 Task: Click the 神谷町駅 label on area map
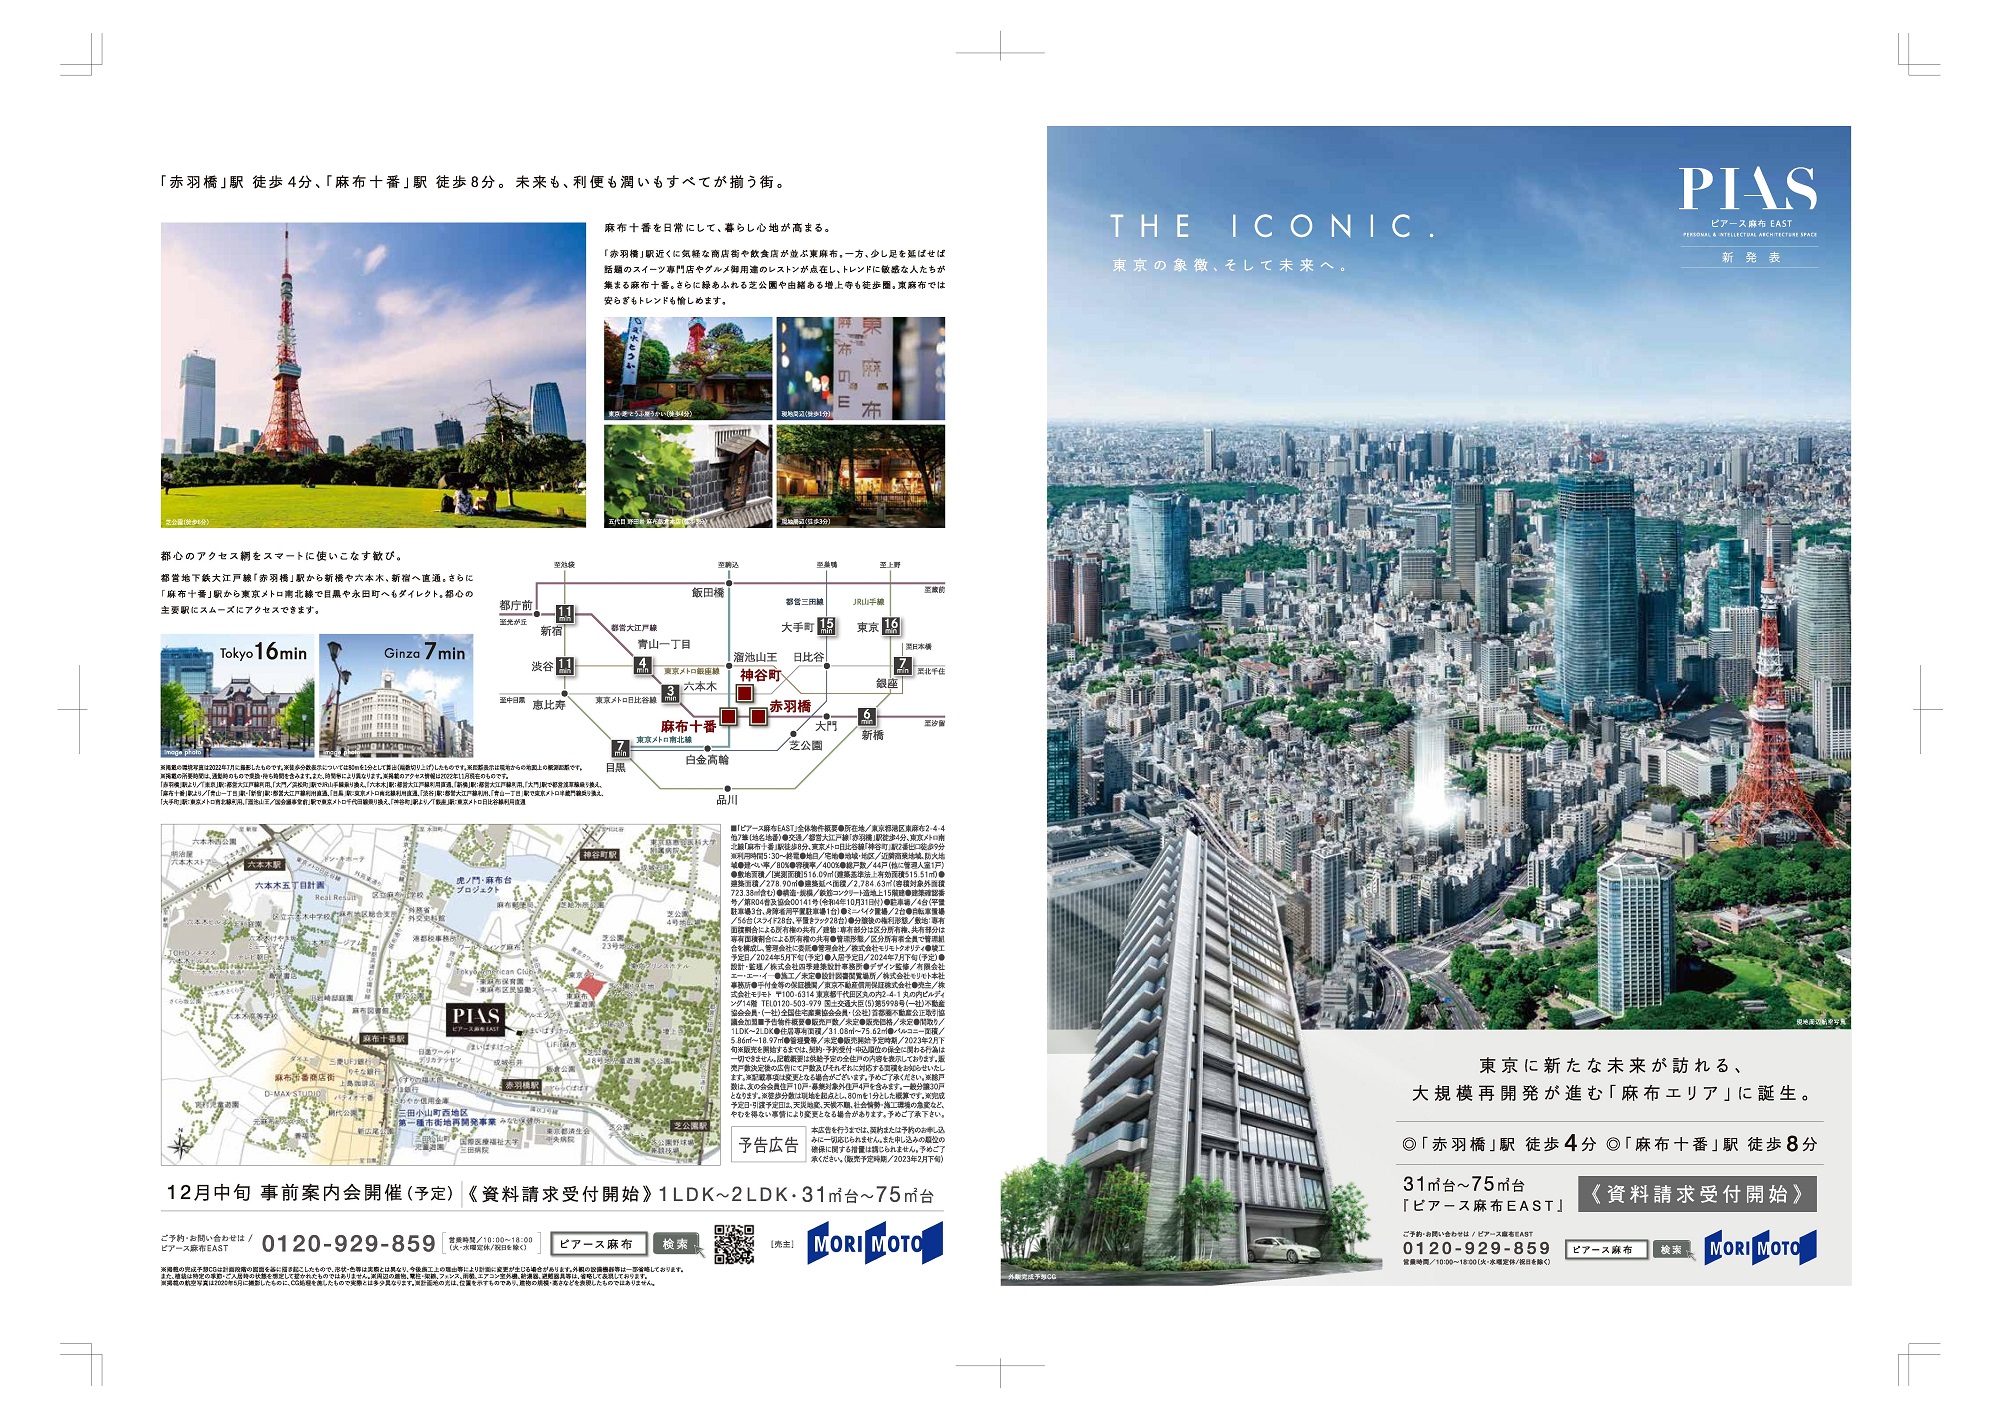coord(600,855)
